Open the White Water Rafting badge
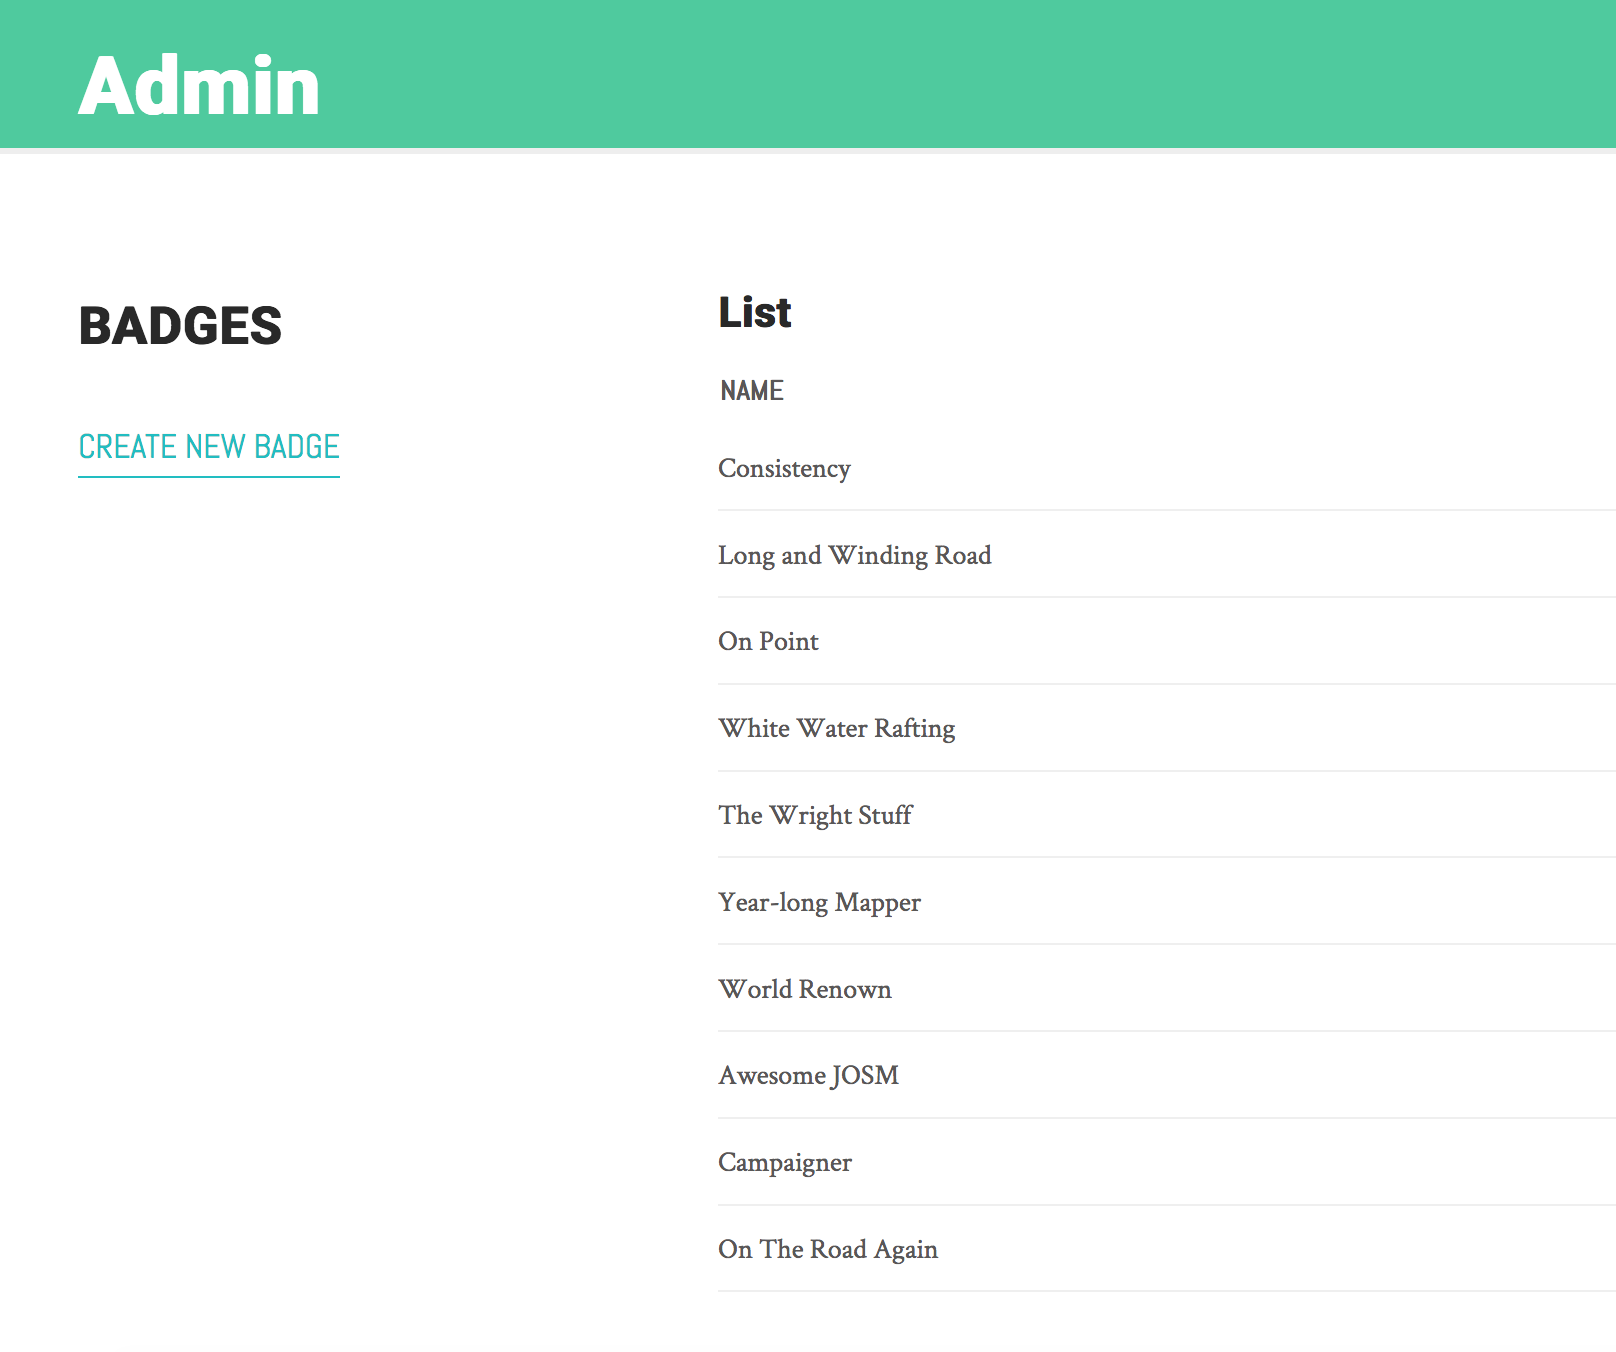Image resolution: width=1616 pixels, height=1352 pixels. coord(836,729)
